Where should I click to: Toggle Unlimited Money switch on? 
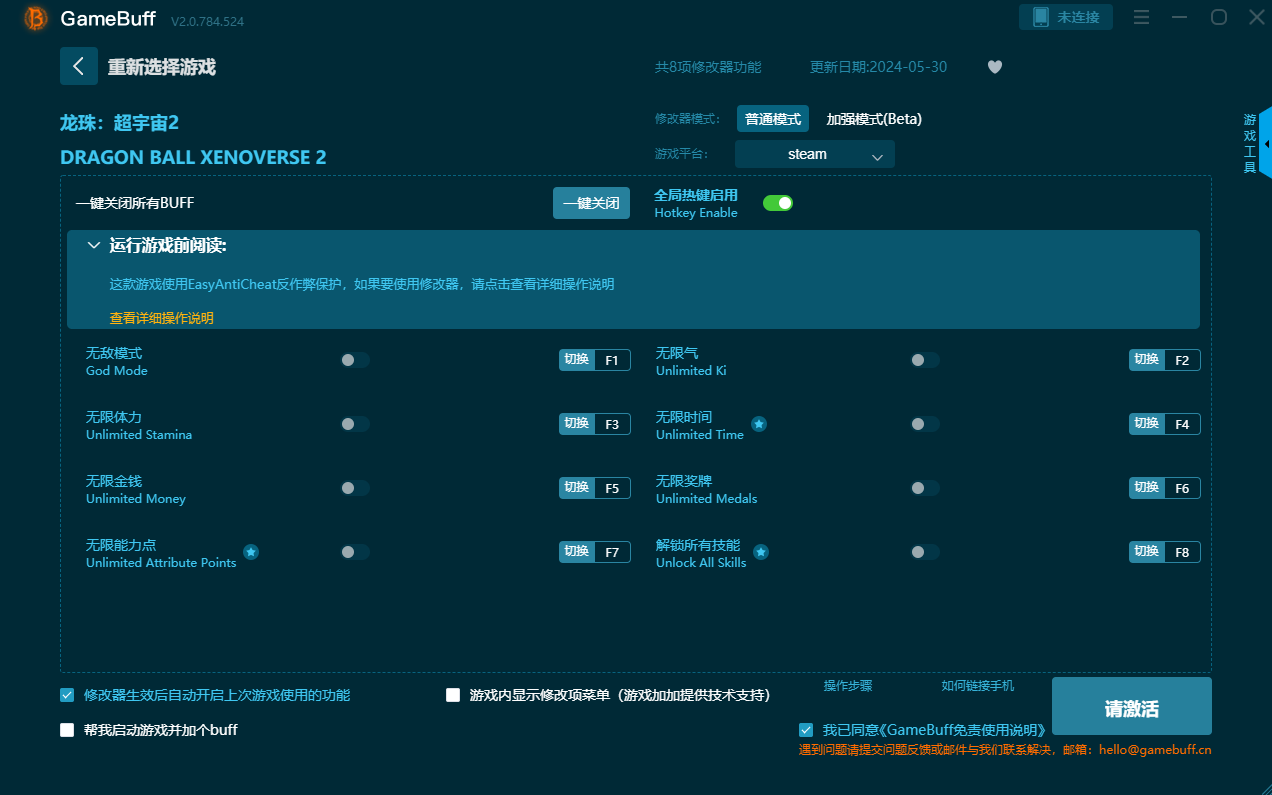coord(354,488)
